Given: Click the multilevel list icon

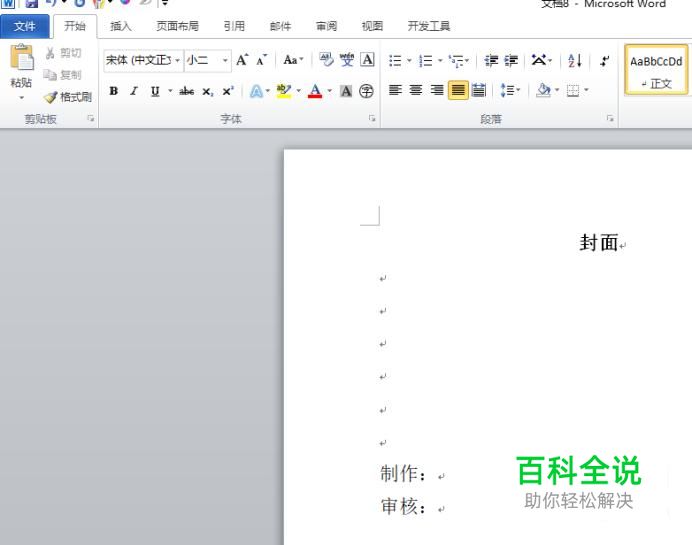Looking at the screenshot, I should pos(456,60).
